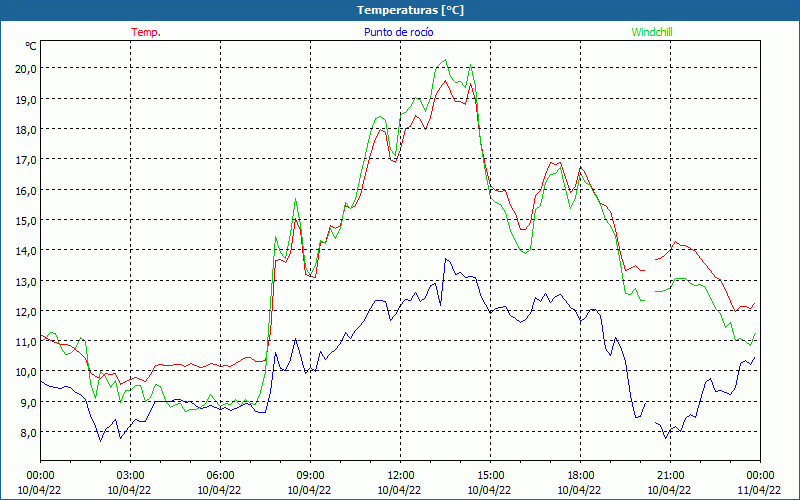Click the 15:00 time axis label
Viewport: 800px width, 500px height.
(490, 476)
